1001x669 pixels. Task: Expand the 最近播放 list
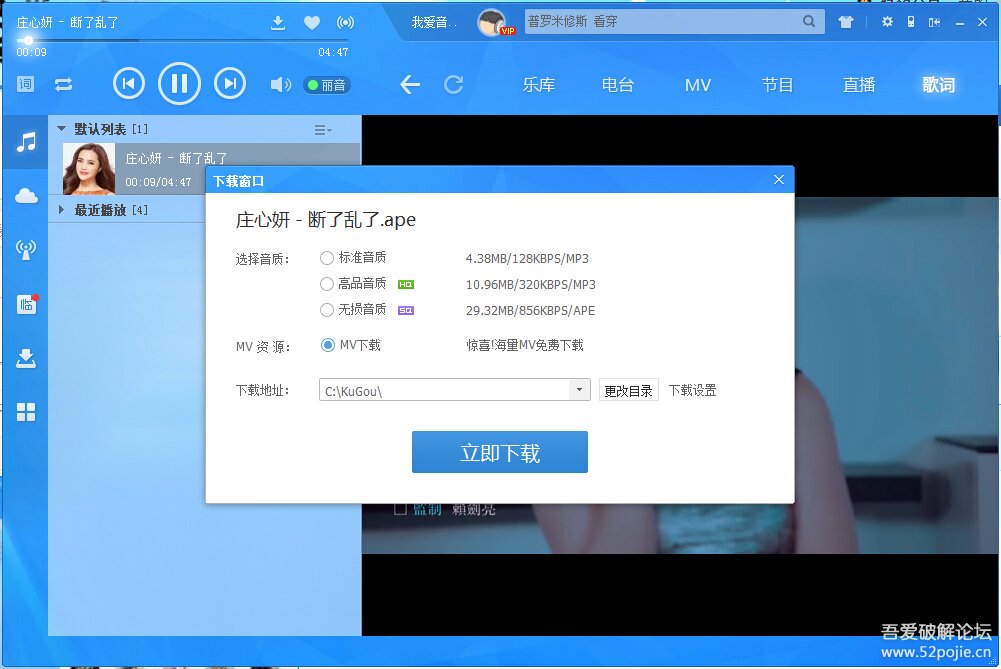point(61,209)
